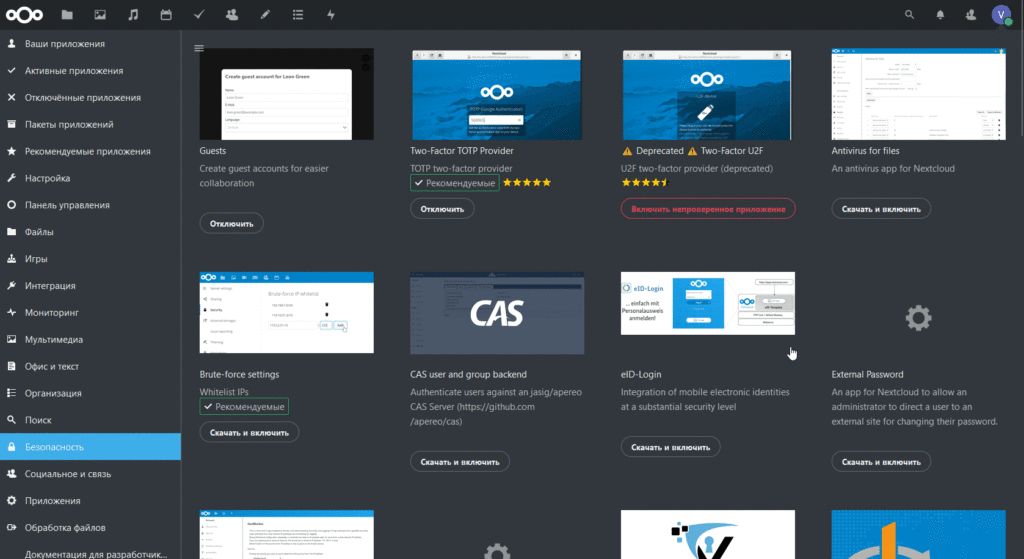Screen dimensions: 1024x559
Task: Open the Files app folder icon
Action: [x=67, y=14]
